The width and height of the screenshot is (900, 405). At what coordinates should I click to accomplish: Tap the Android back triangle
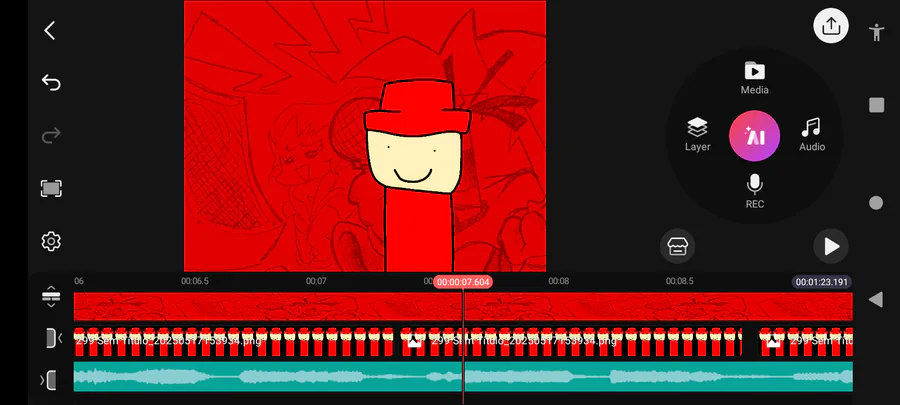(875, 299)
